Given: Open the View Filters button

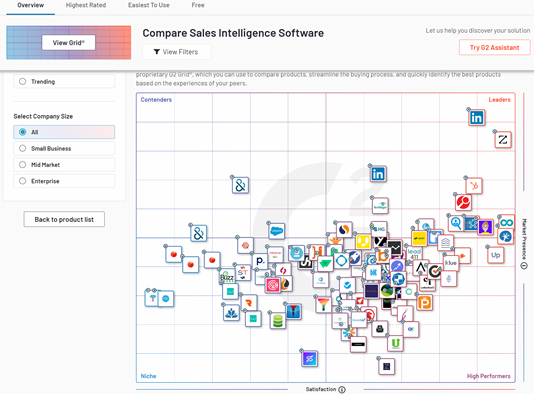Looking at the screenshot, I should click(176, 52).
